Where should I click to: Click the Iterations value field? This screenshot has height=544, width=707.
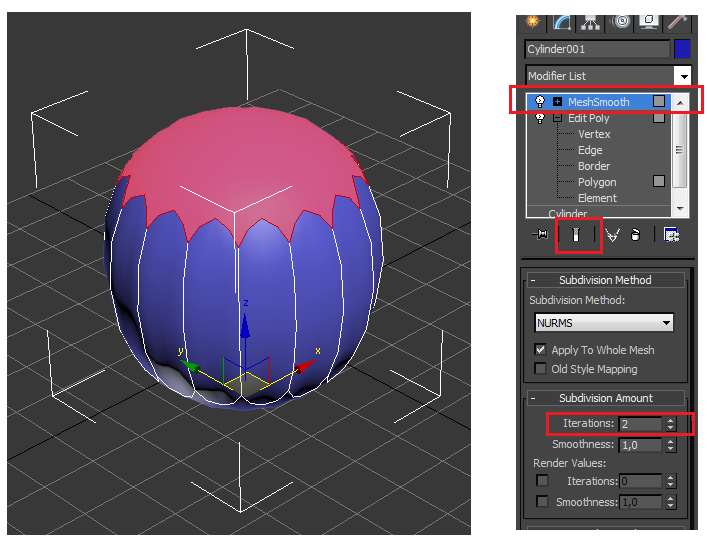[x=640, y=424]
